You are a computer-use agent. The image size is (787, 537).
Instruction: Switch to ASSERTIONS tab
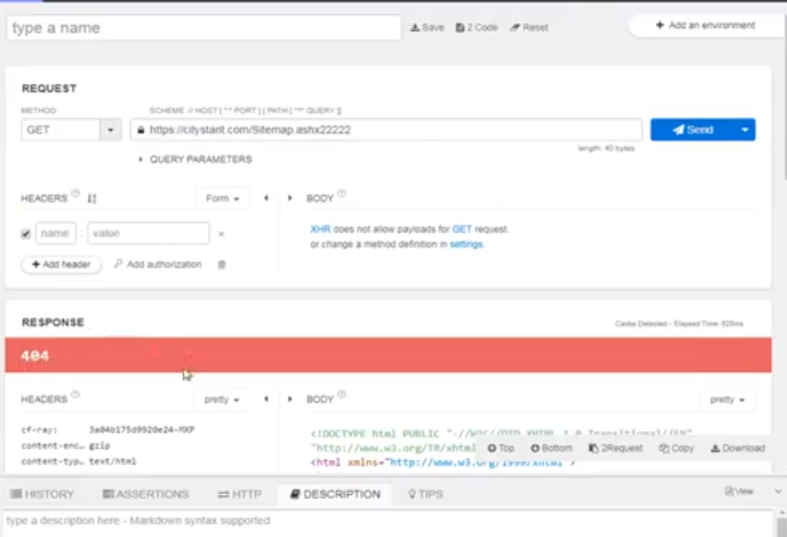146,494
